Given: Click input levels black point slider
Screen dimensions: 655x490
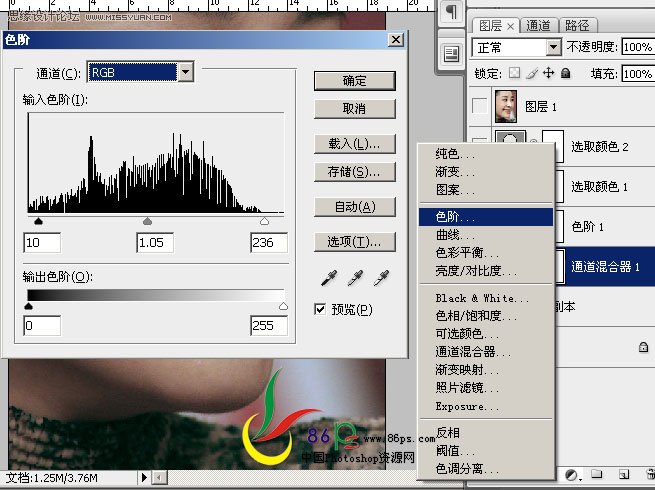Looking at the screenshot, I should [38, 221].
